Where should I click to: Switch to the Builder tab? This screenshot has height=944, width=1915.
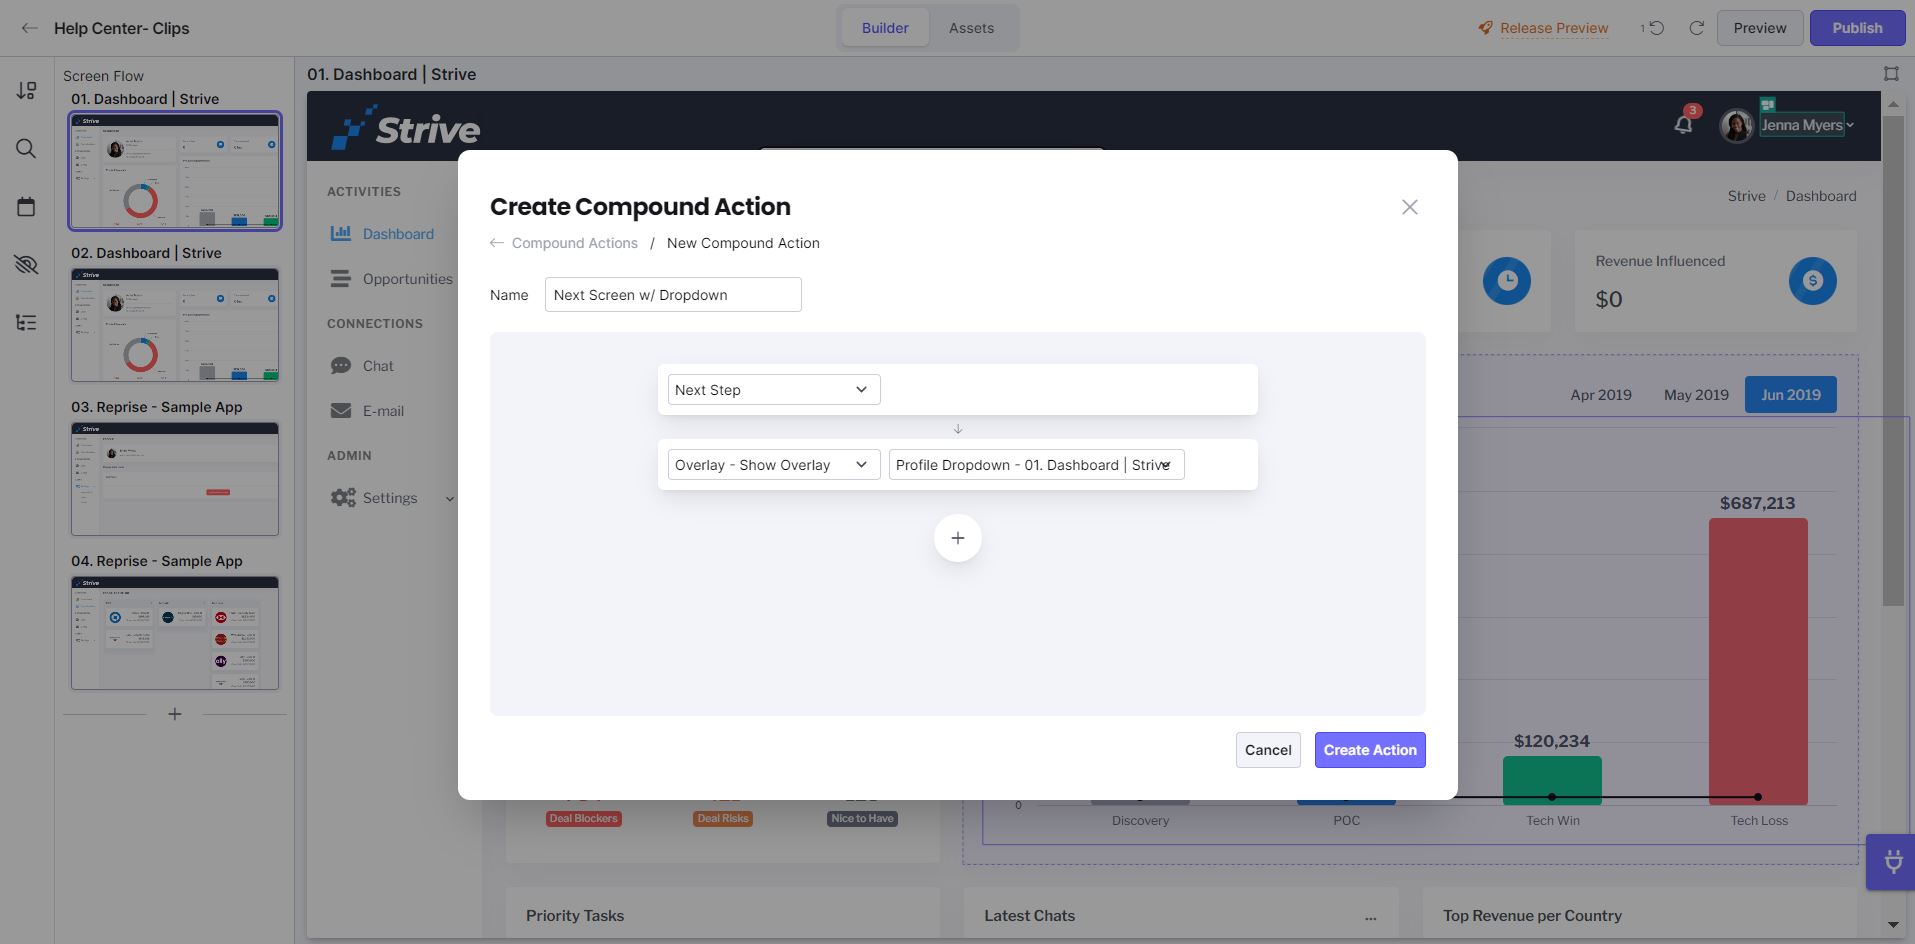[x=885, y=28]
